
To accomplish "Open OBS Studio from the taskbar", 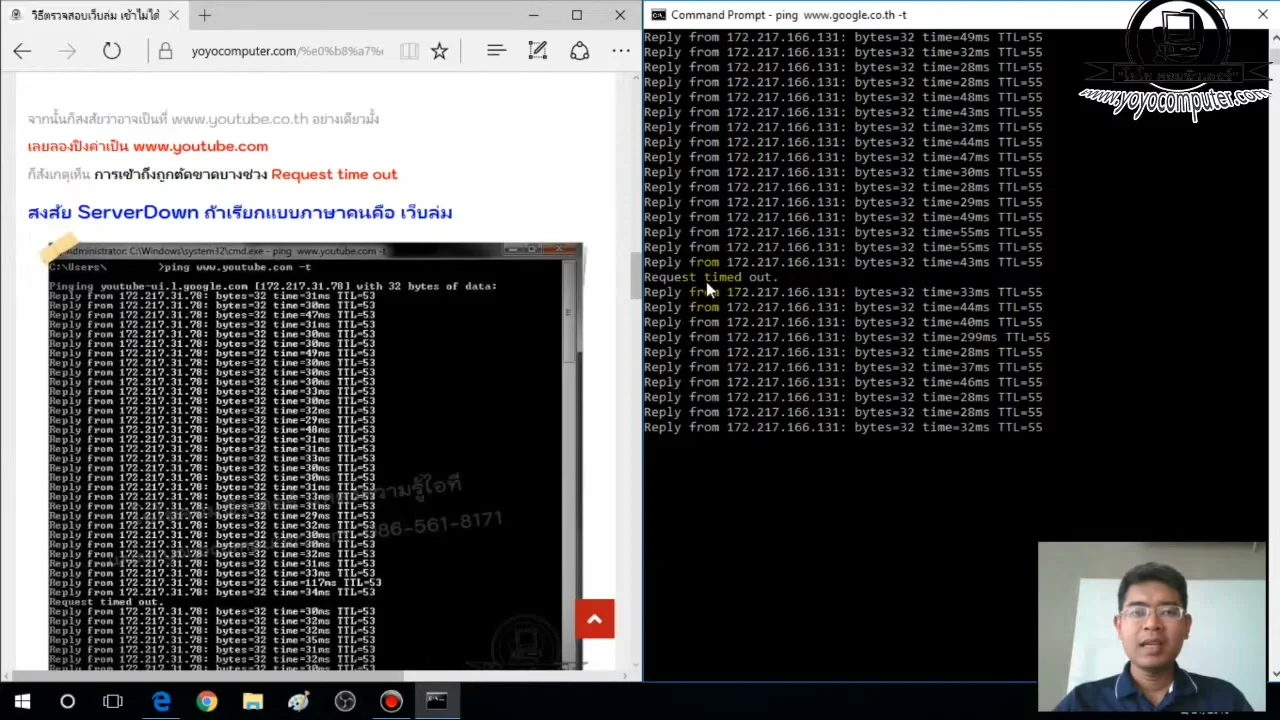I will pos(345,701).
